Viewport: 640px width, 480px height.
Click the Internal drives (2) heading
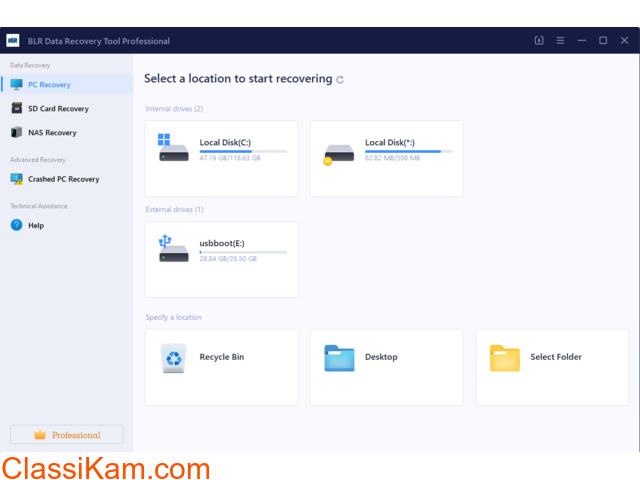point(174,109)
